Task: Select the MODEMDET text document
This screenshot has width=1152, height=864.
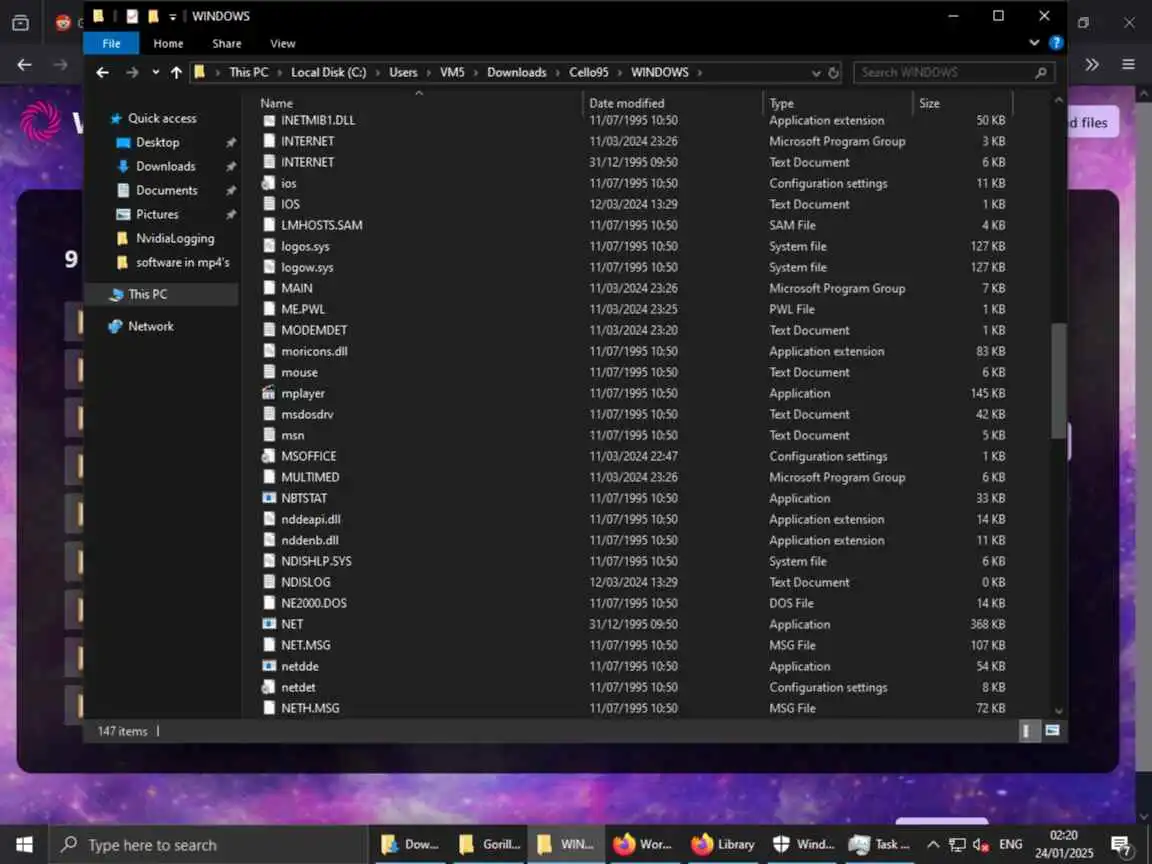Action: [x=314, y=331]
